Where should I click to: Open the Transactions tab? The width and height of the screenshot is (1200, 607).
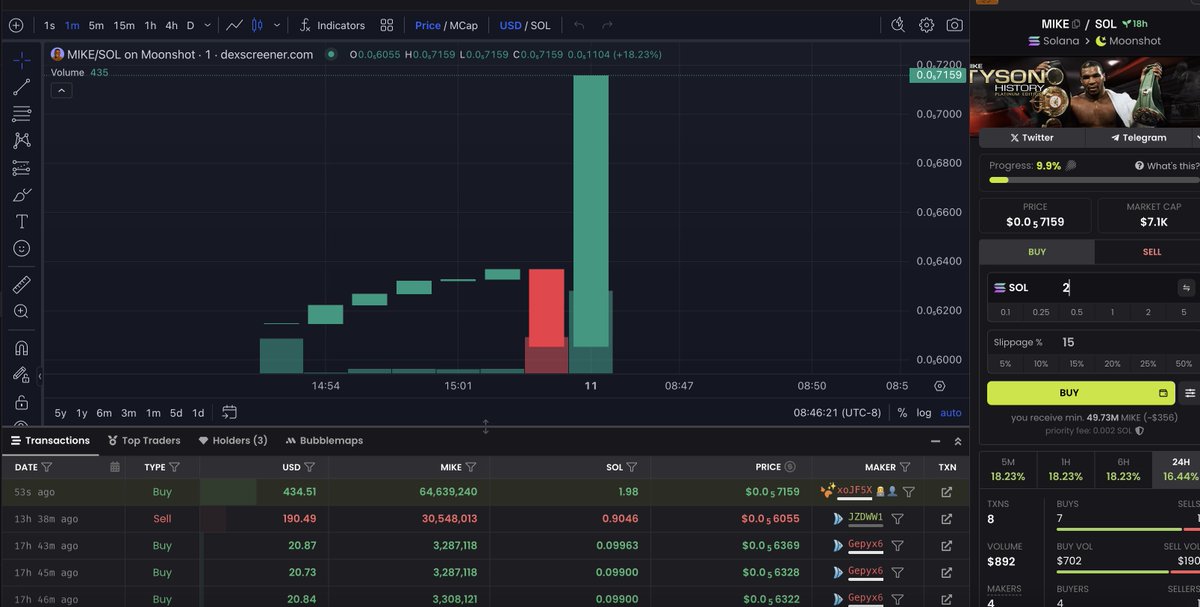[50, 440]
